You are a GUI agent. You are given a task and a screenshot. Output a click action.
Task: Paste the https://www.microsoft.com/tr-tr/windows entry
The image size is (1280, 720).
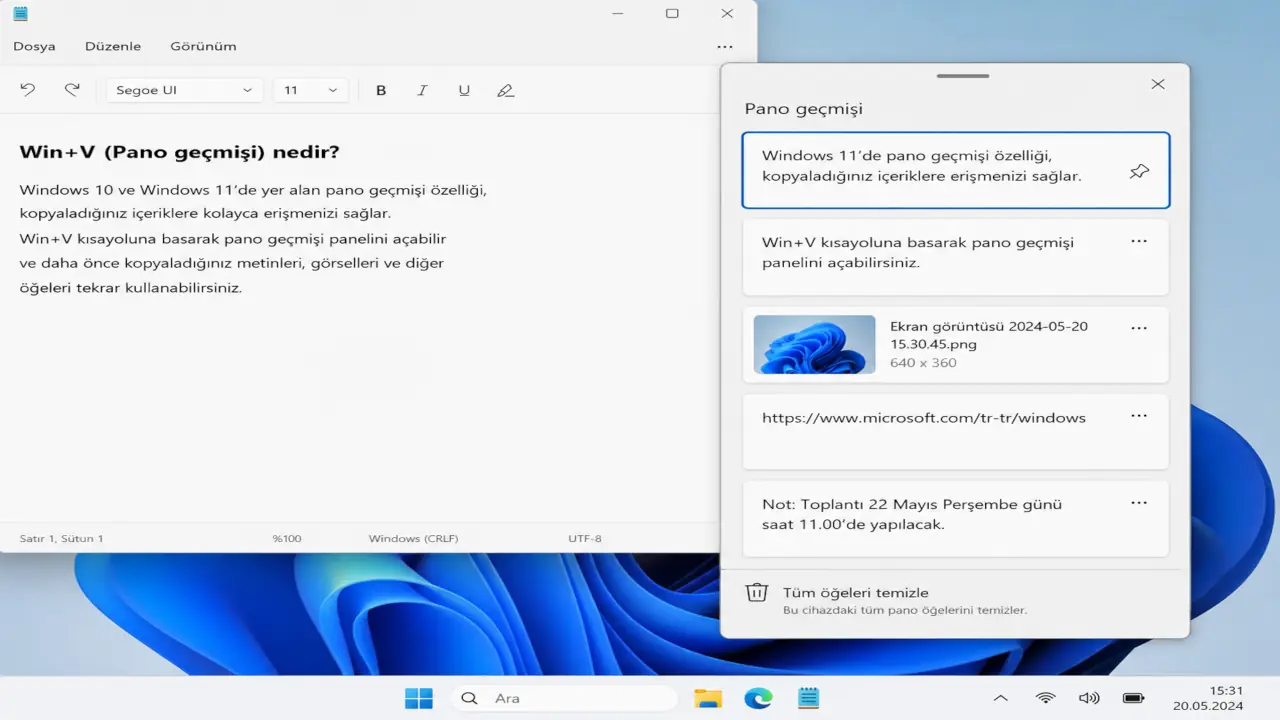point(956,431)
